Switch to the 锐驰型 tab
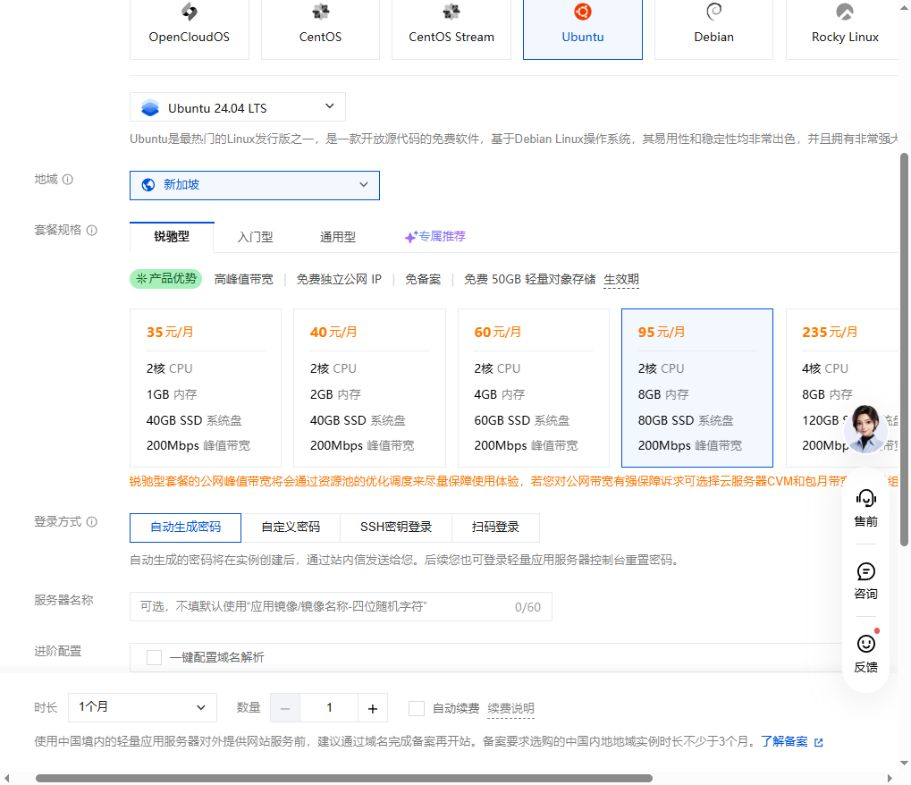This screenshot has height=785, width=911. click(172, 236)
